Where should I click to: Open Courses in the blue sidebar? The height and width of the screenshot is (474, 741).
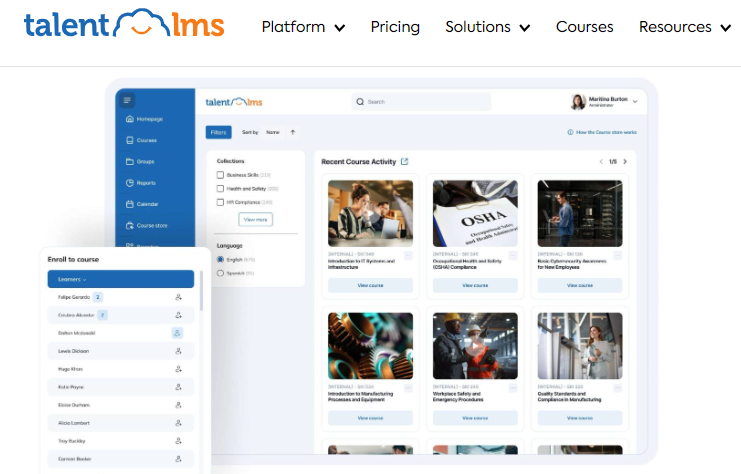pos(141,140)
